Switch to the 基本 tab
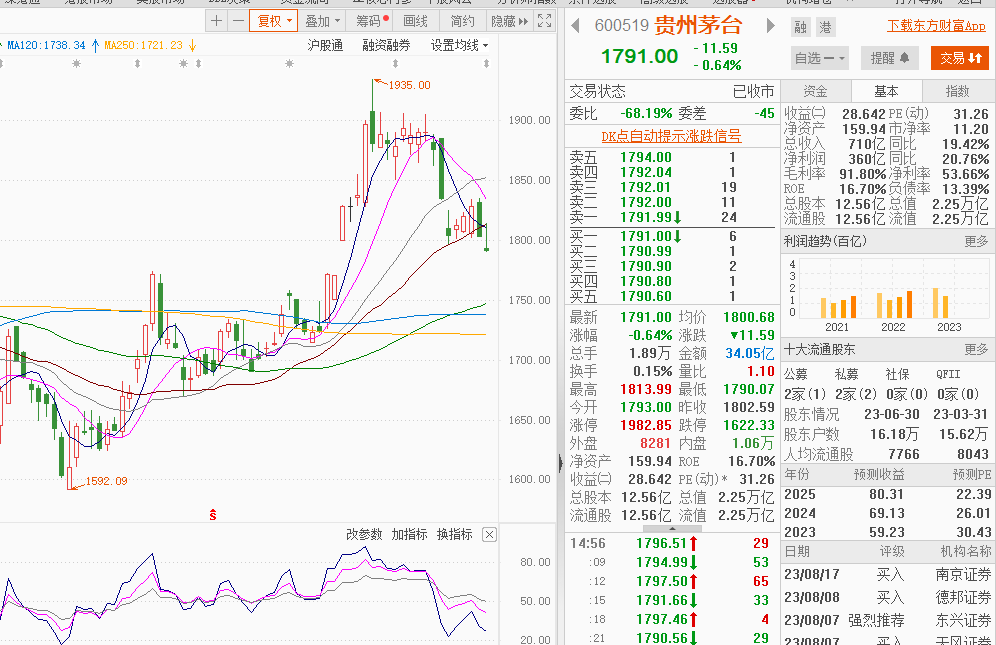Image resolution: width=996 pixels, height=645 pixels. pyautogui.click(x=886, y=92)
